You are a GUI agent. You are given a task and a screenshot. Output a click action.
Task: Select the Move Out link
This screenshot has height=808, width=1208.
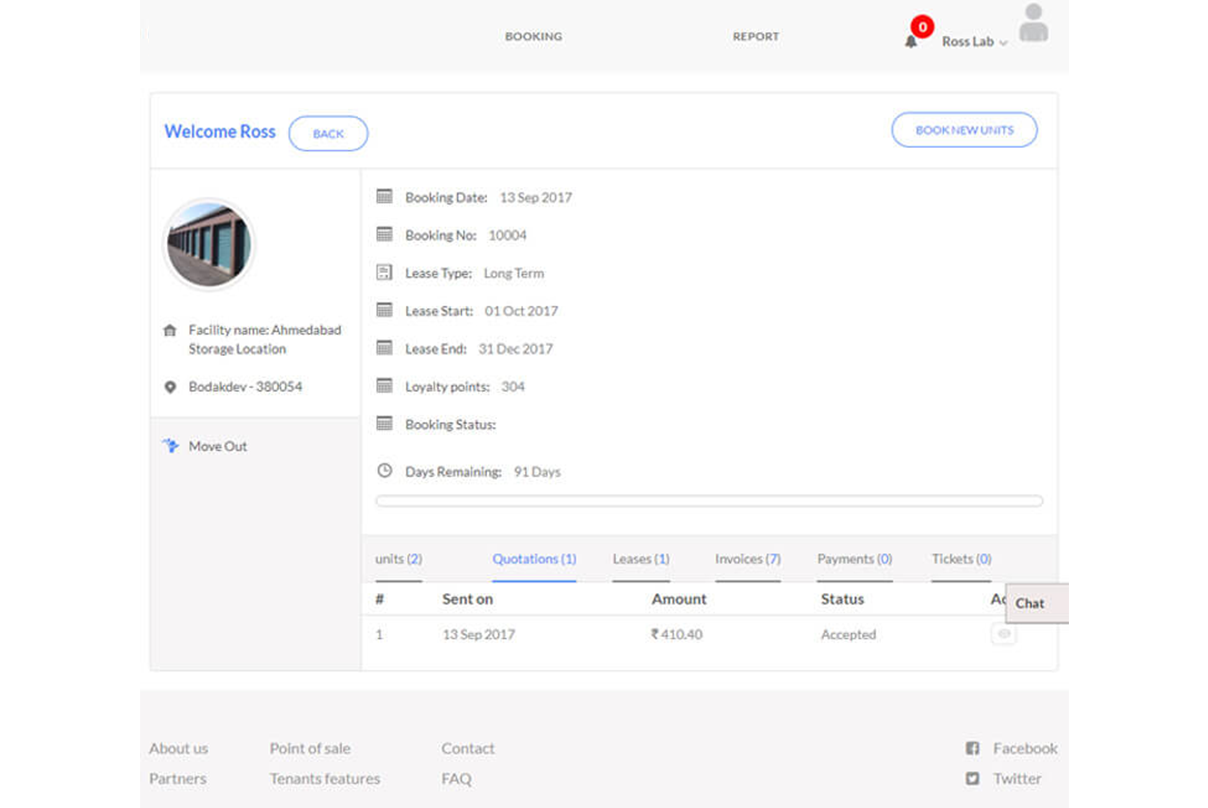coord(218,446)
